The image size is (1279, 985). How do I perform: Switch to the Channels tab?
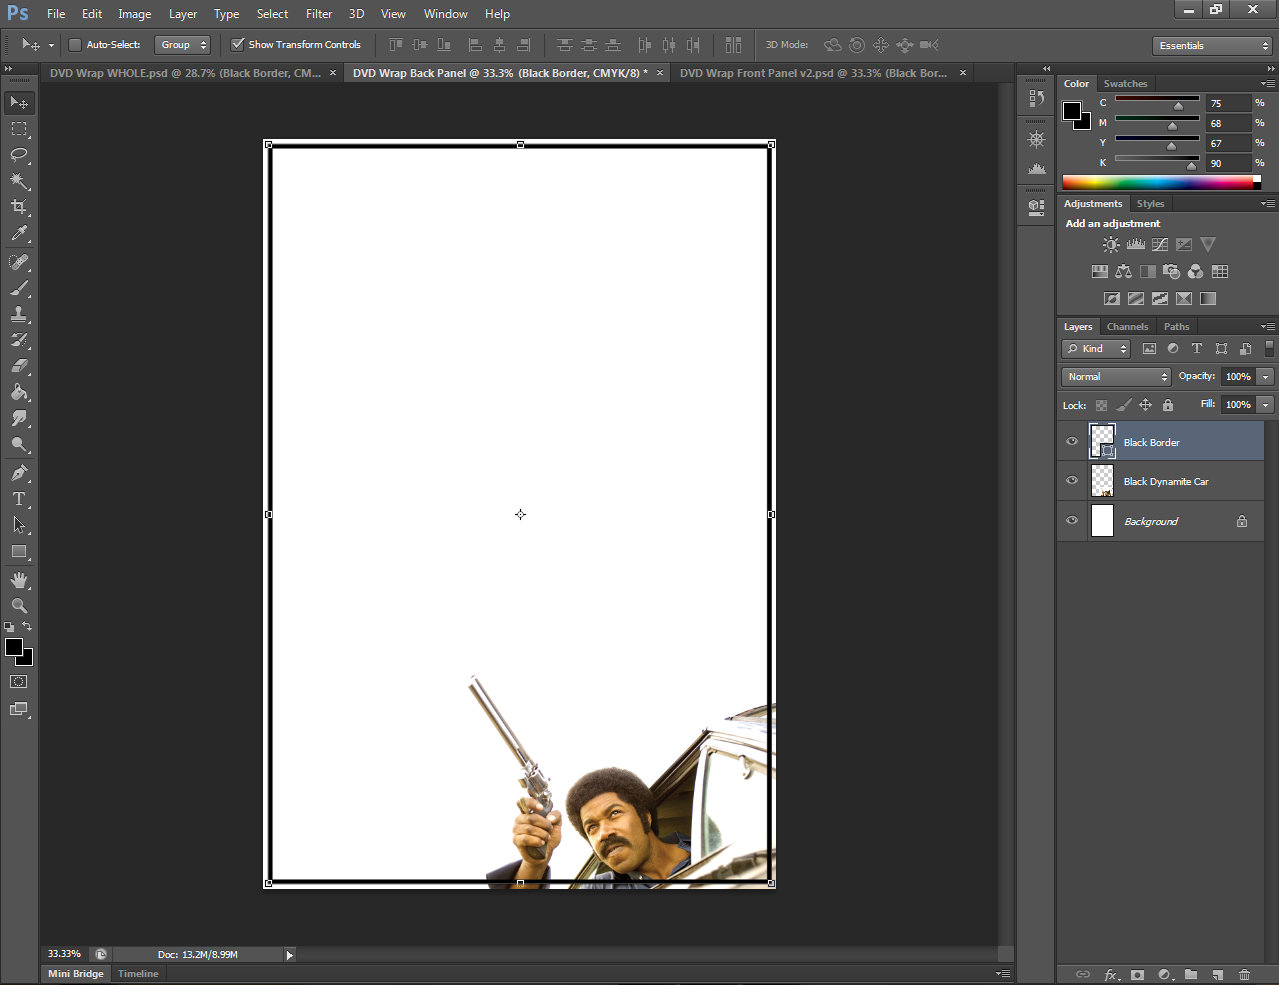[1127, 327]
